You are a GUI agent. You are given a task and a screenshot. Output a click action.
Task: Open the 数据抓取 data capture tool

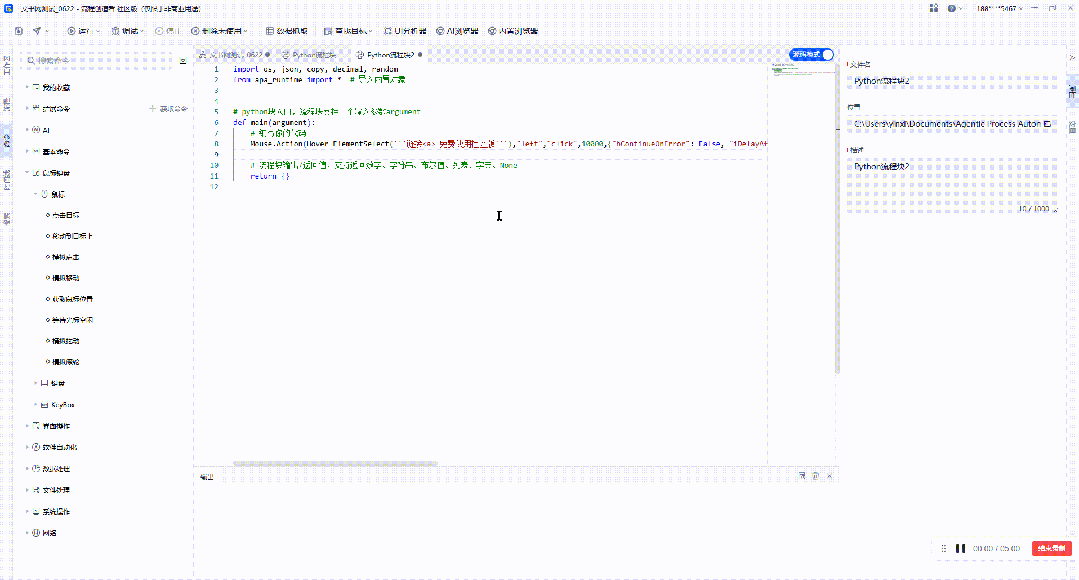[x=287, y=31]
